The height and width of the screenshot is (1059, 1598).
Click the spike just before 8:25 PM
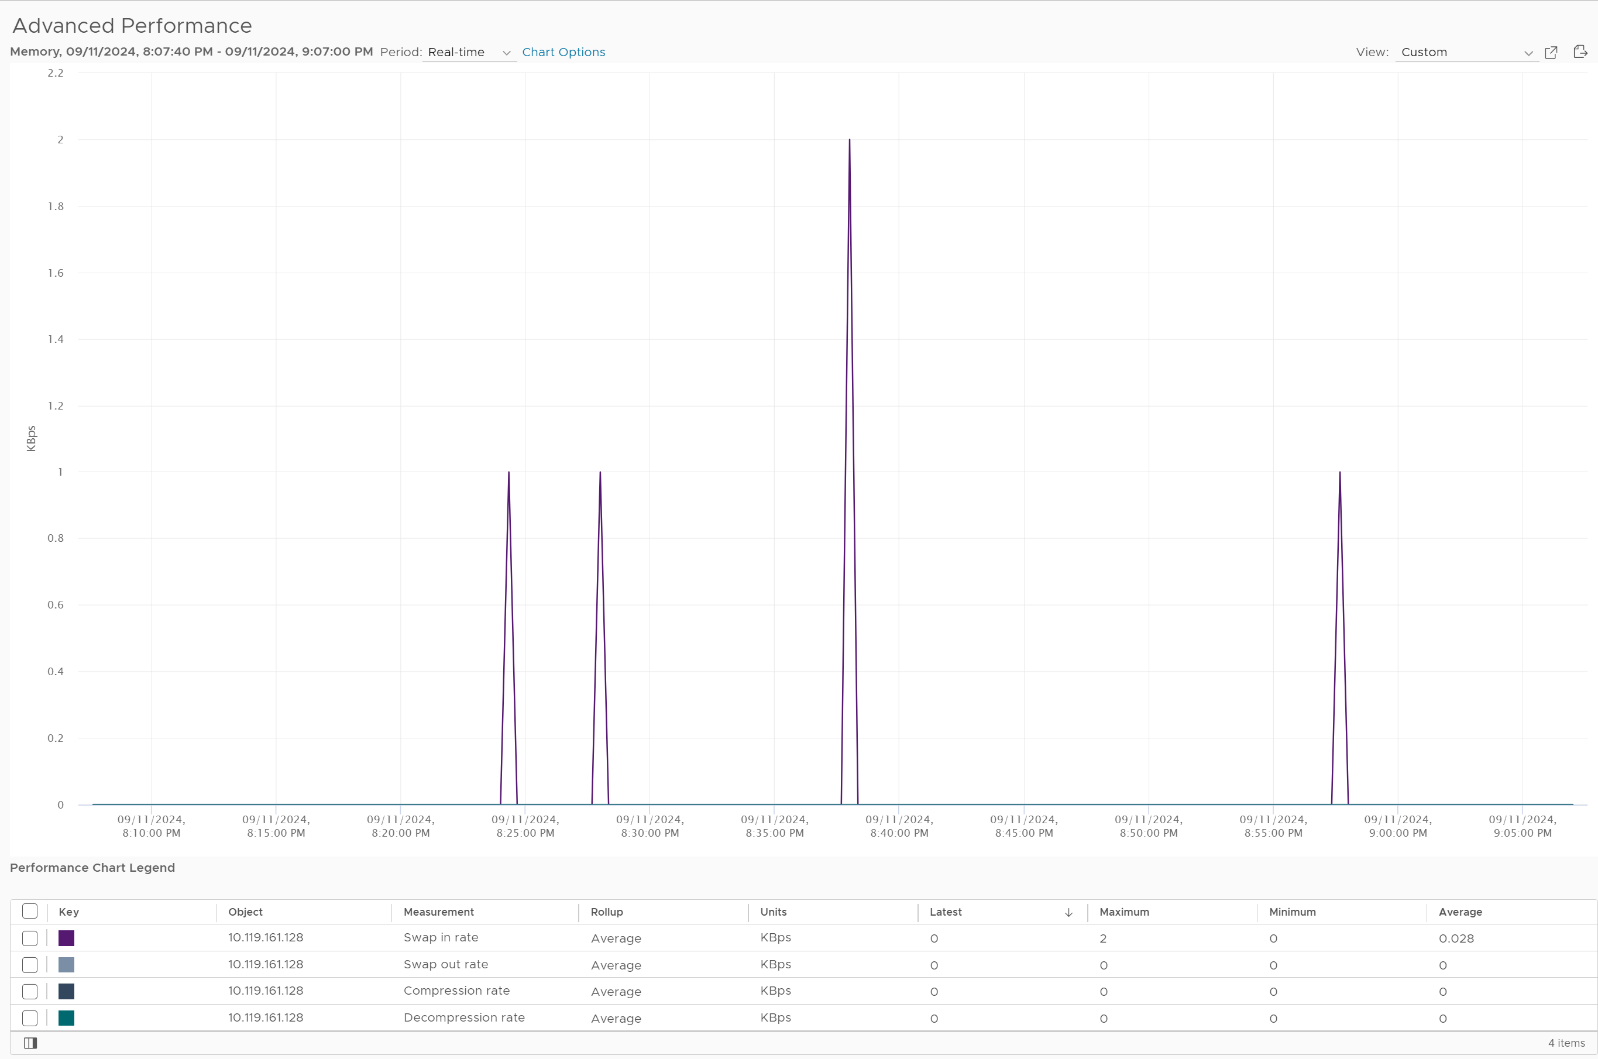pyautogui.click(x=509, y=474)
